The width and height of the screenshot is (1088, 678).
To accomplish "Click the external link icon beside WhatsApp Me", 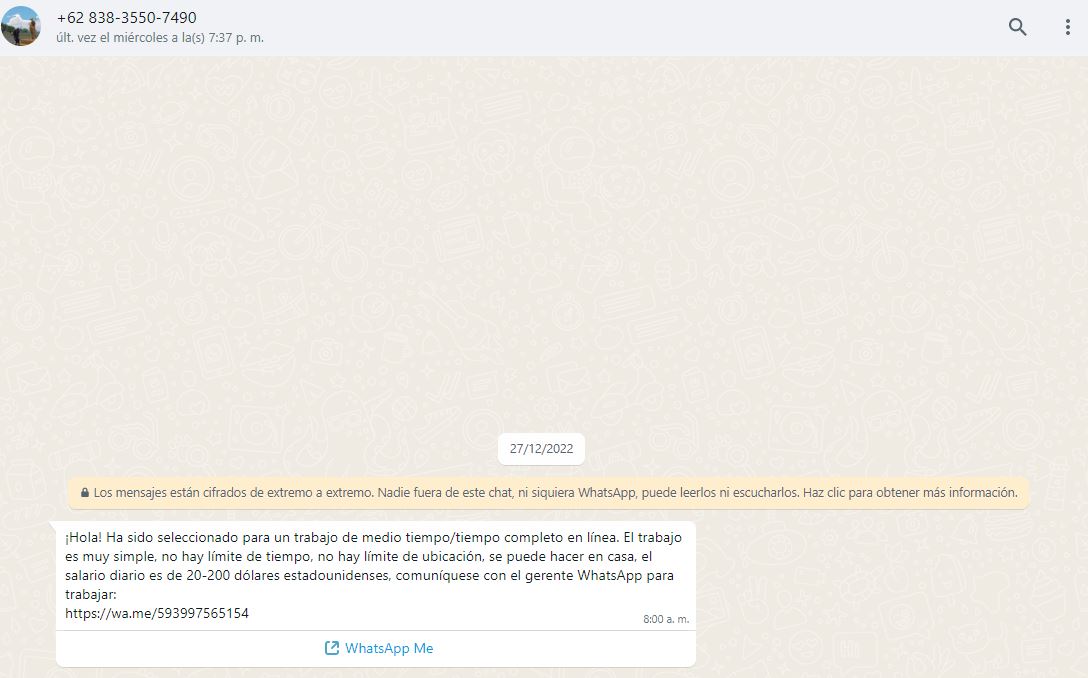I will point(332,648).
